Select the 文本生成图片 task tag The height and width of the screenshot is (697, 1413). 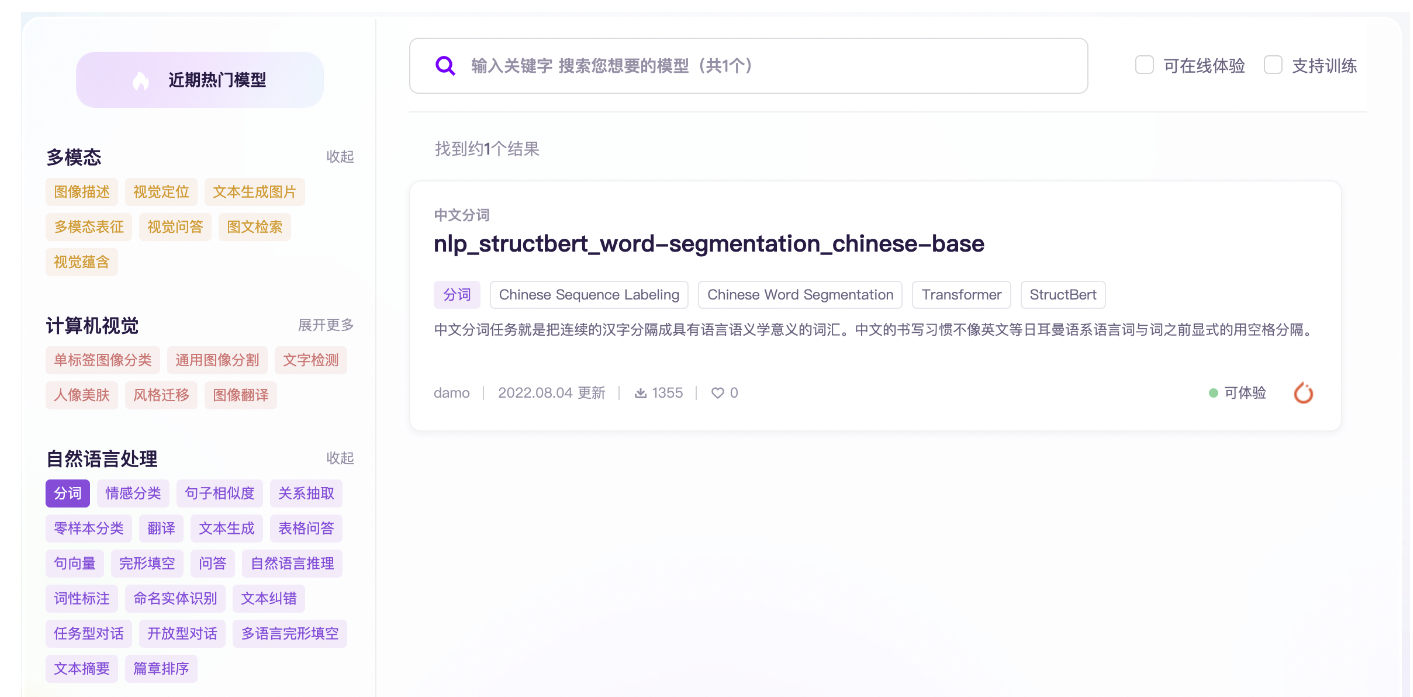(x=255, y=192)
